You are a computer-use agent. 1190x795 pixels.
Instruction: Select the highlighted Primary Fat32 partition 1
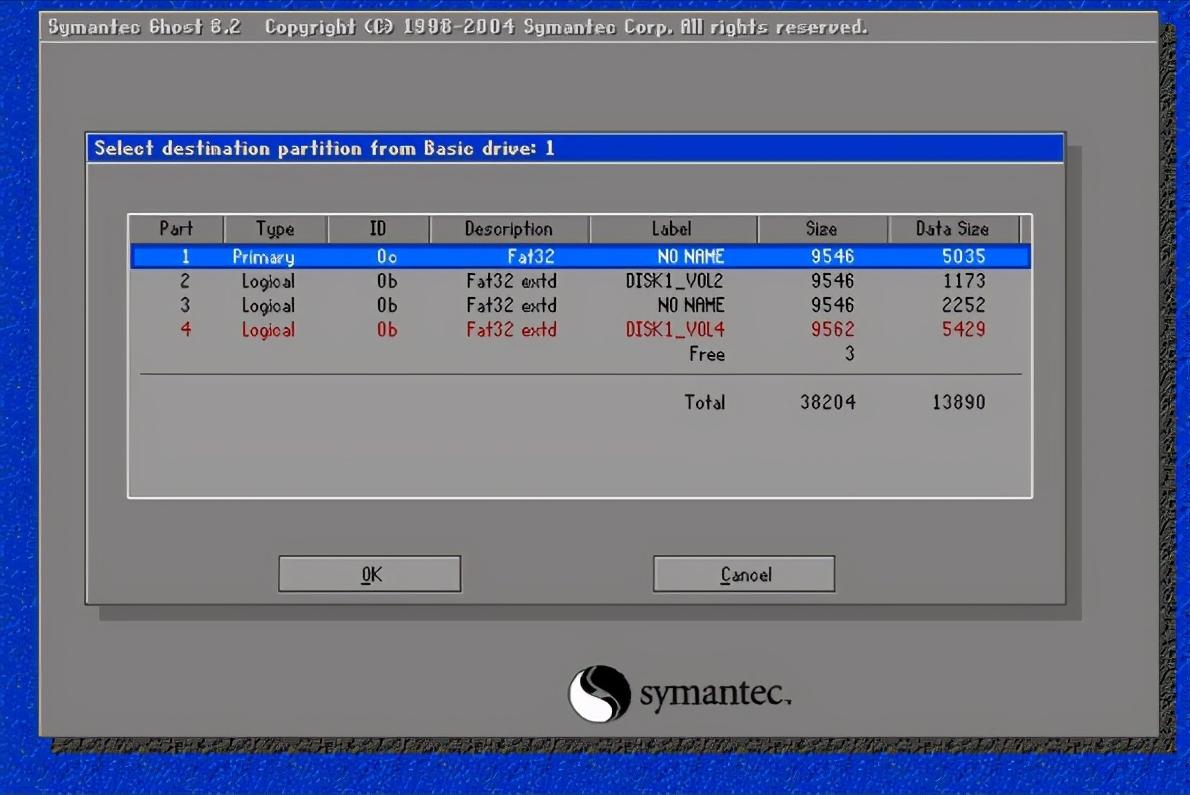(580, 257)
